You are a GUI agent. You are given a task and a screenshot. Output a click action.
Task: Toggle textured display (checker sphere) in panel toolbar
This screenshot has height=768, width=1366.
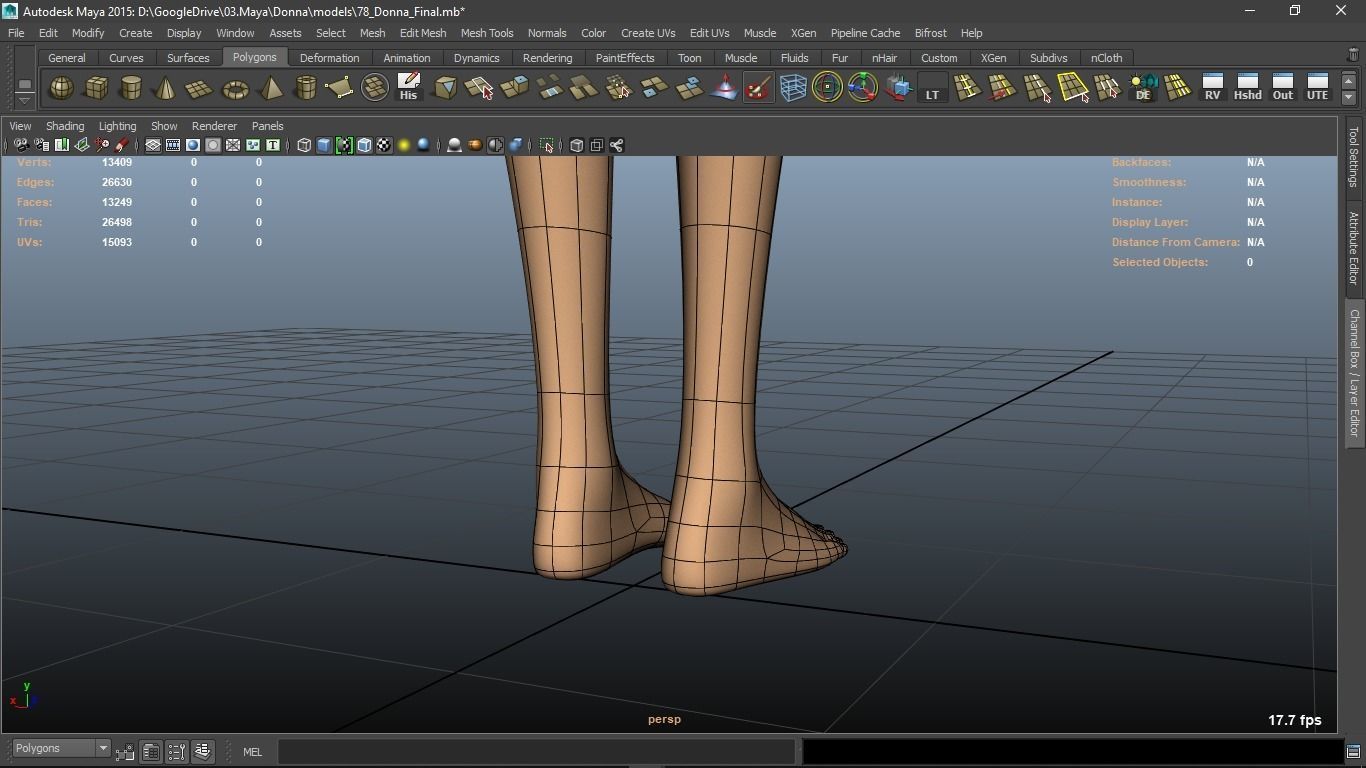coord(384,146)
